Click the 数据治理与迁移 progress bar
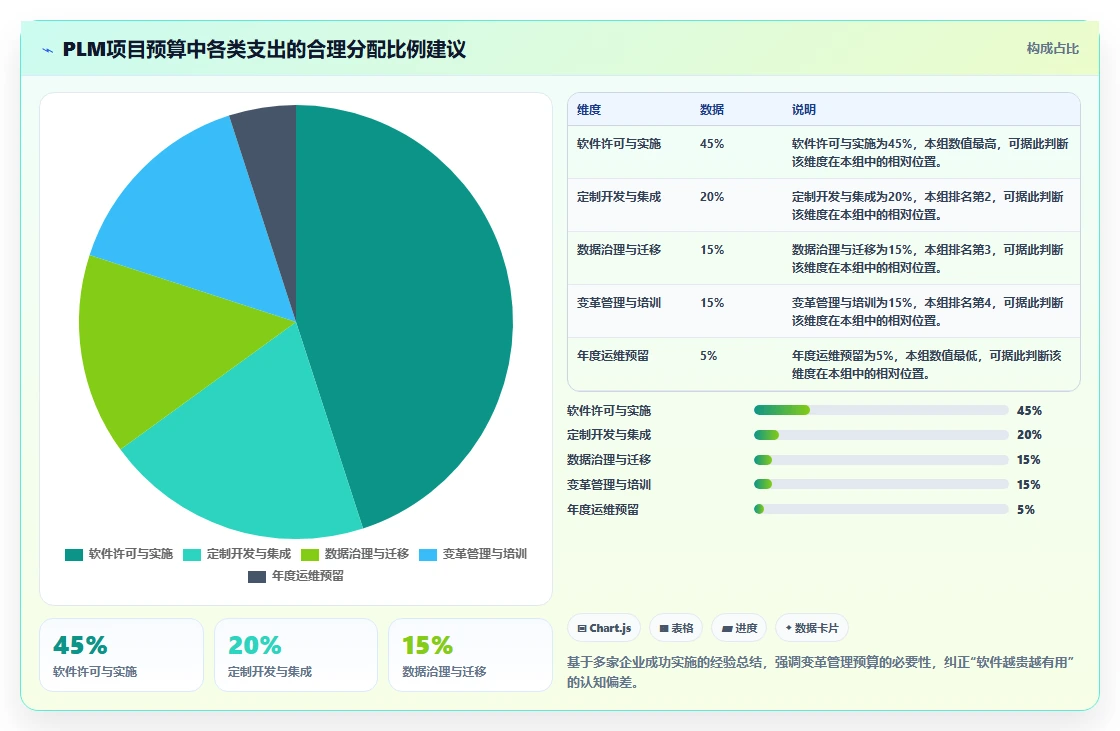Image resolution: width=1120 pixels, height=731 pixels. click(x=881, y=460)
